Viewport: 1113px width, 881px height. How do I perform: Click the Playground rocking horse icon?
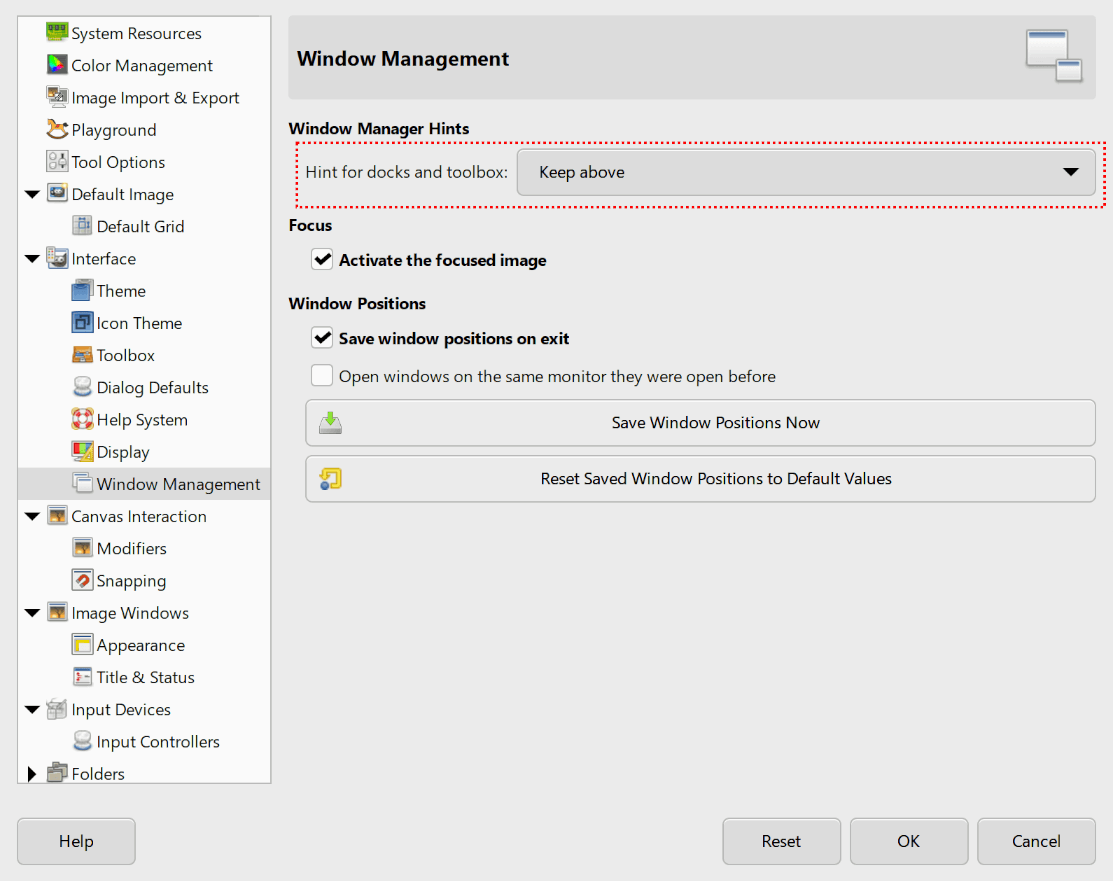[x=58, y=129]
